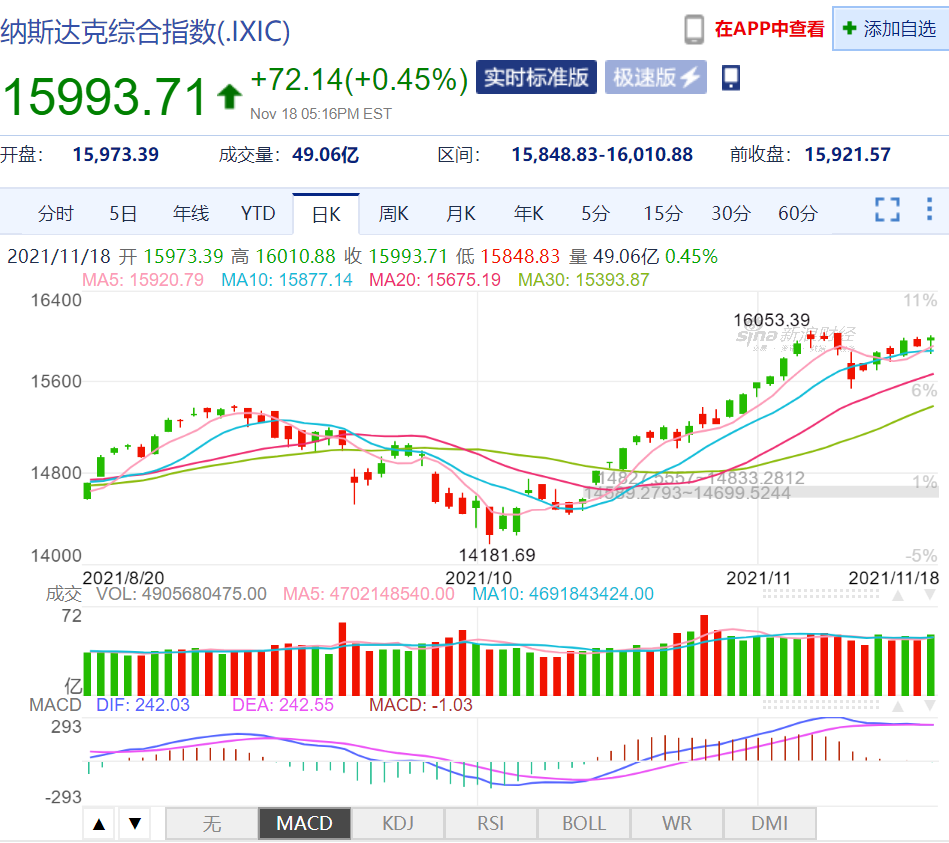Select the WR indicator tab

677,824
